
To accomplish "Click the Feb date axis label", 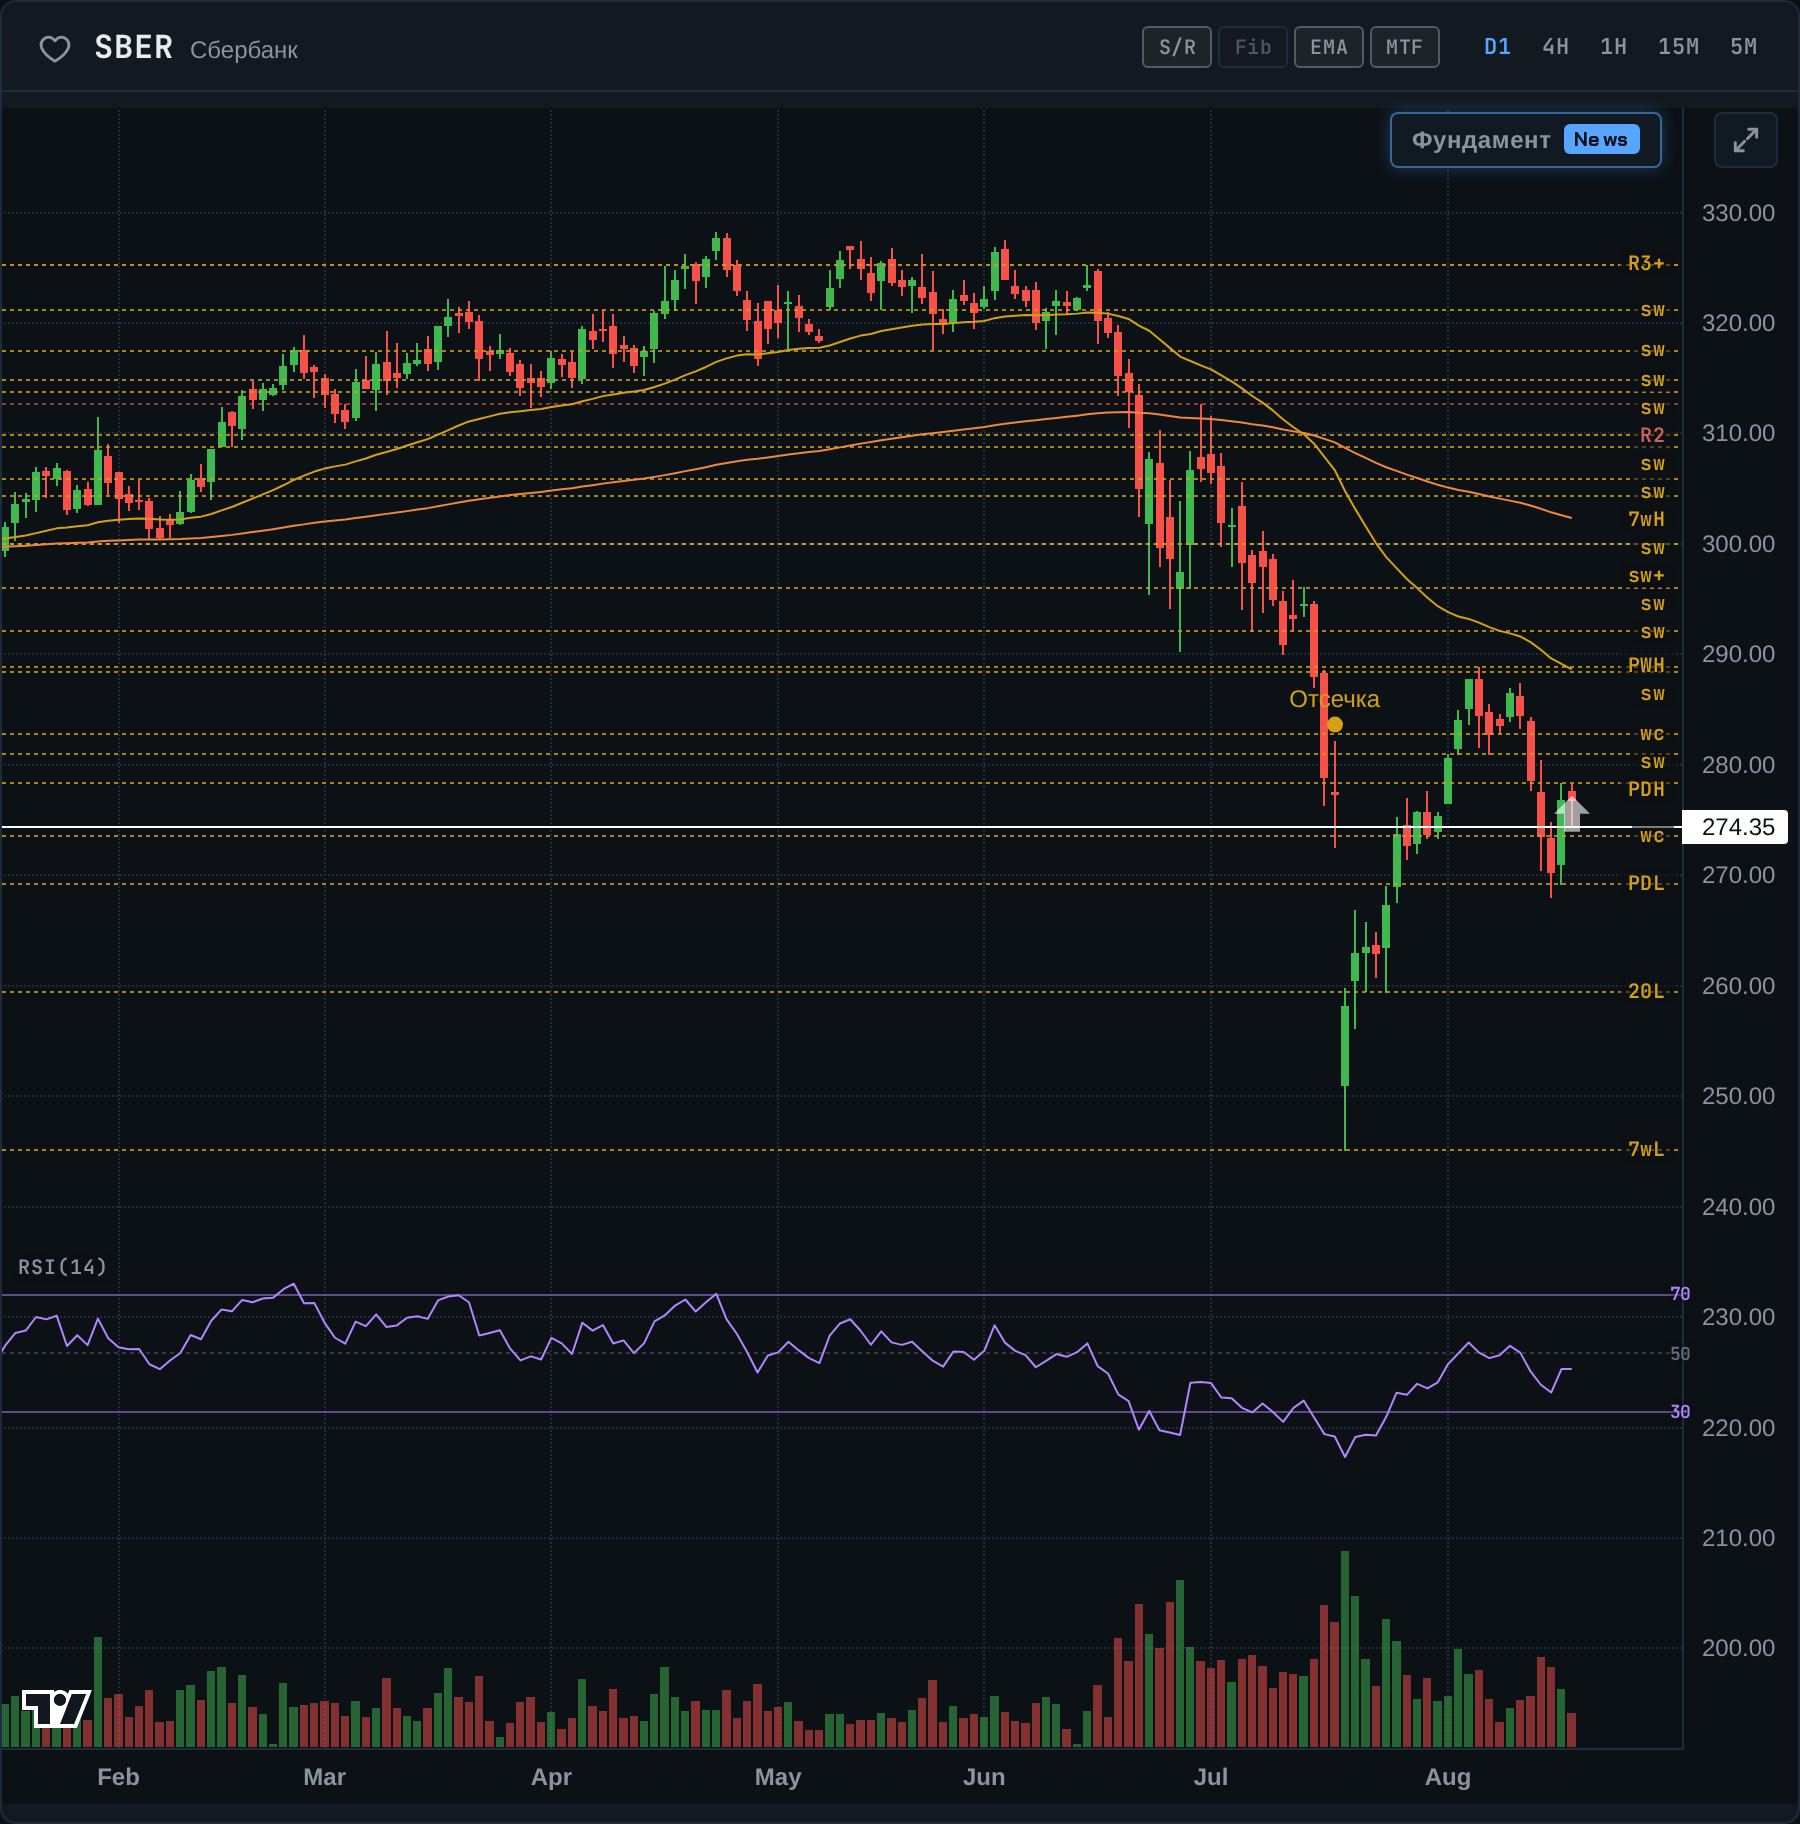I will coord(118,1777).
